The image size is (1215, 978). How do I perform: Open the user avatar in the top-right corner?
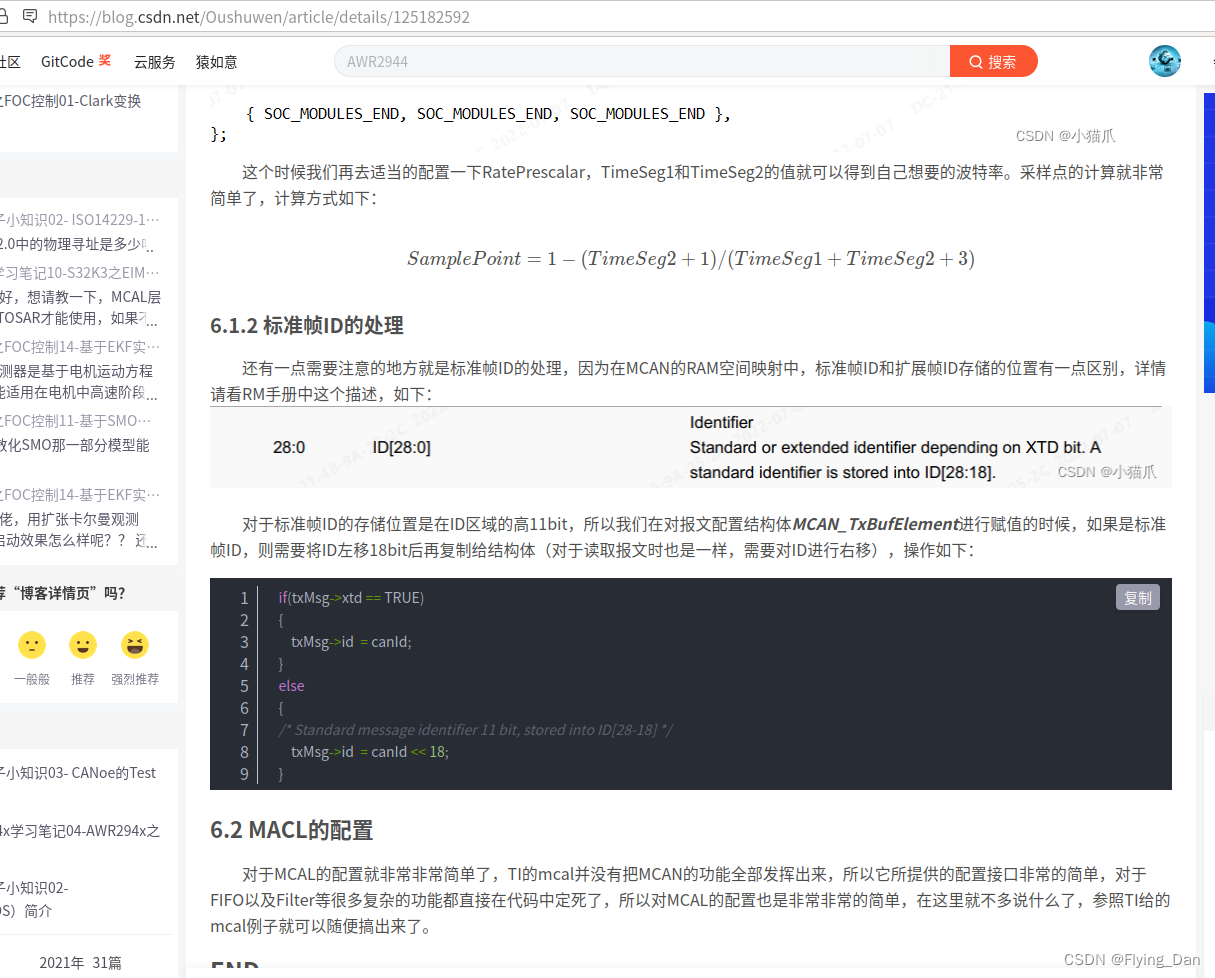point(1164,61)
